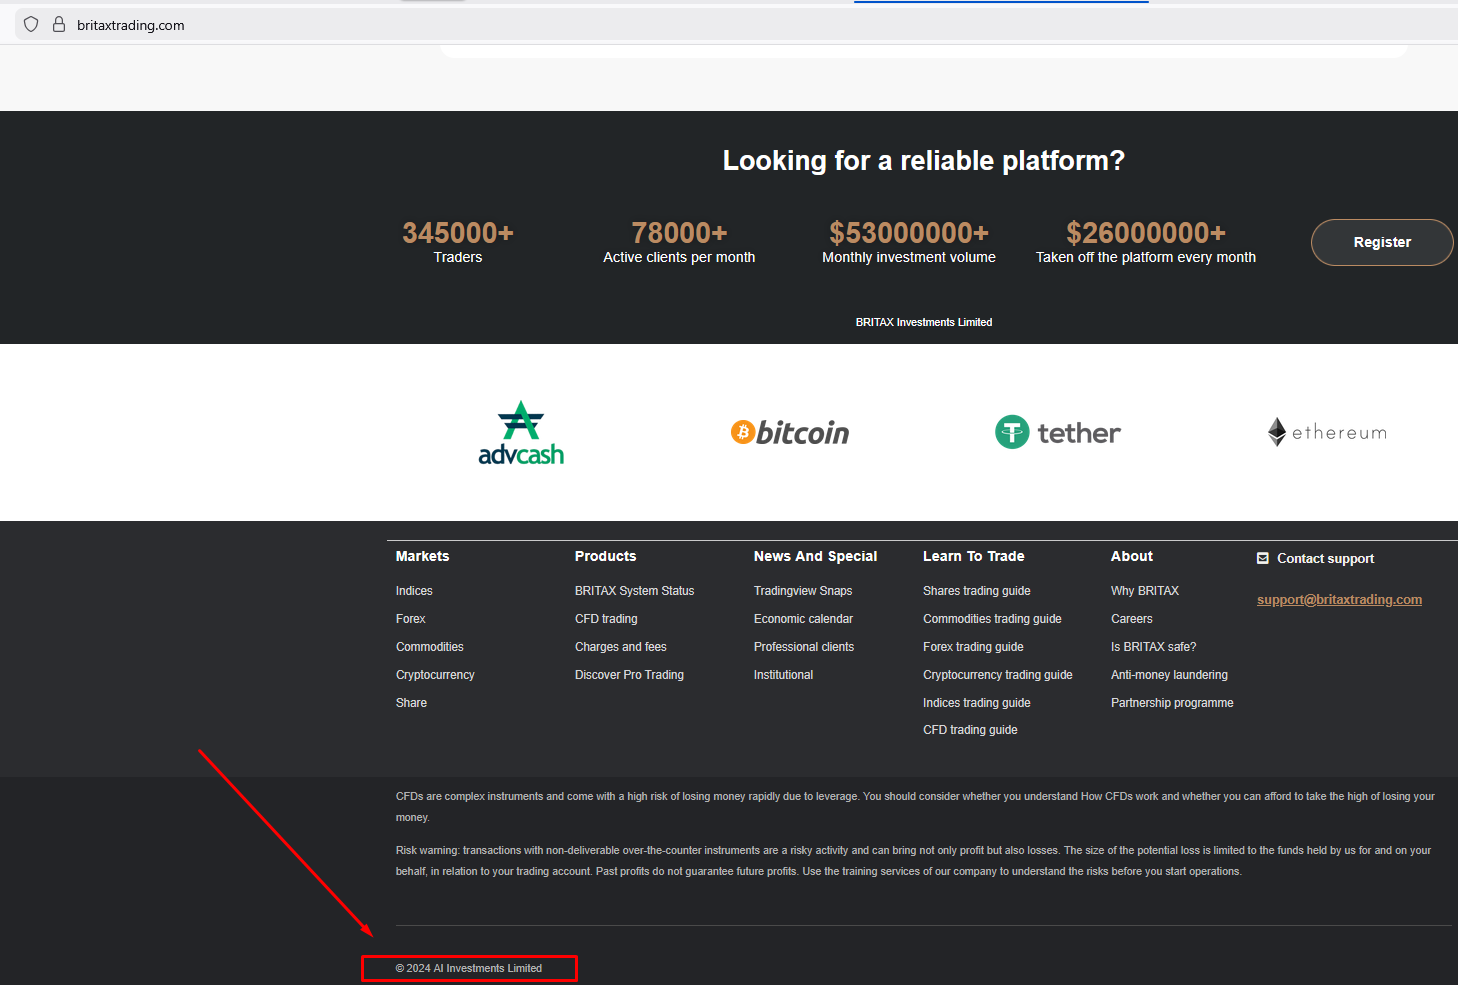Click the shield privacy icon in address bar
The height and width of the screenshot is (985, 1458).
pyautogui.click(x=30, y=24)
